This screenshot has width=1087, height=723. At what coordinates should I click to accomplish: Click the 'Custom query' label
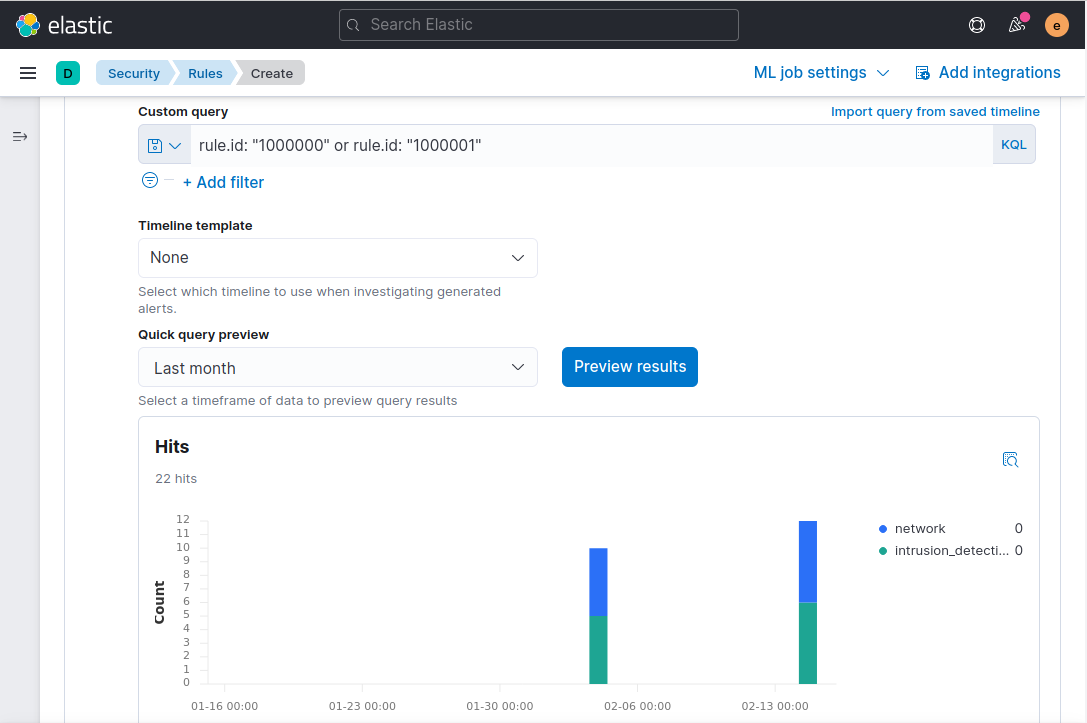pos(183,112)
